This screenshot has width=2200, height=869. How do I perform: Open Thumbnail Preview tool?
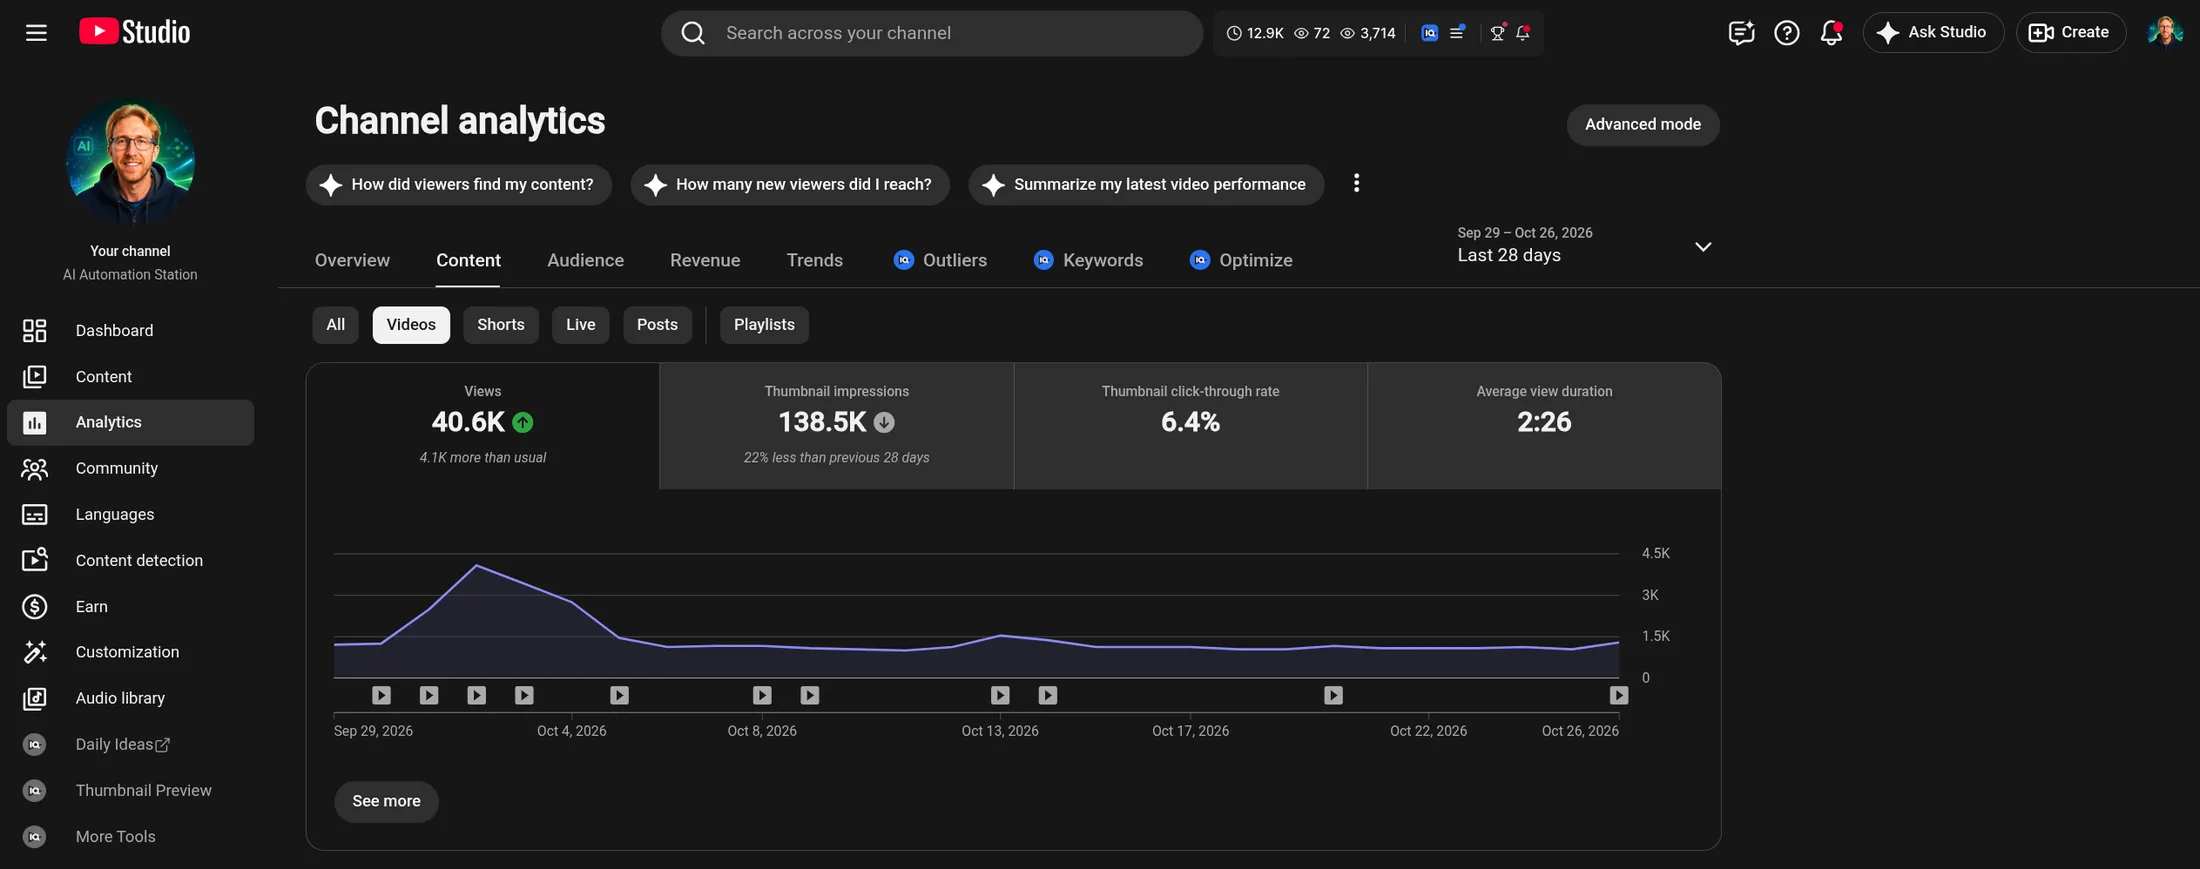point(130,790)
